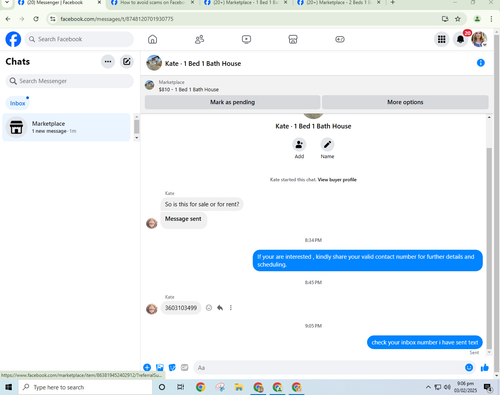Click the Search Facebook field
Screen dimensions: 500x395
click(x=79, y=39)
